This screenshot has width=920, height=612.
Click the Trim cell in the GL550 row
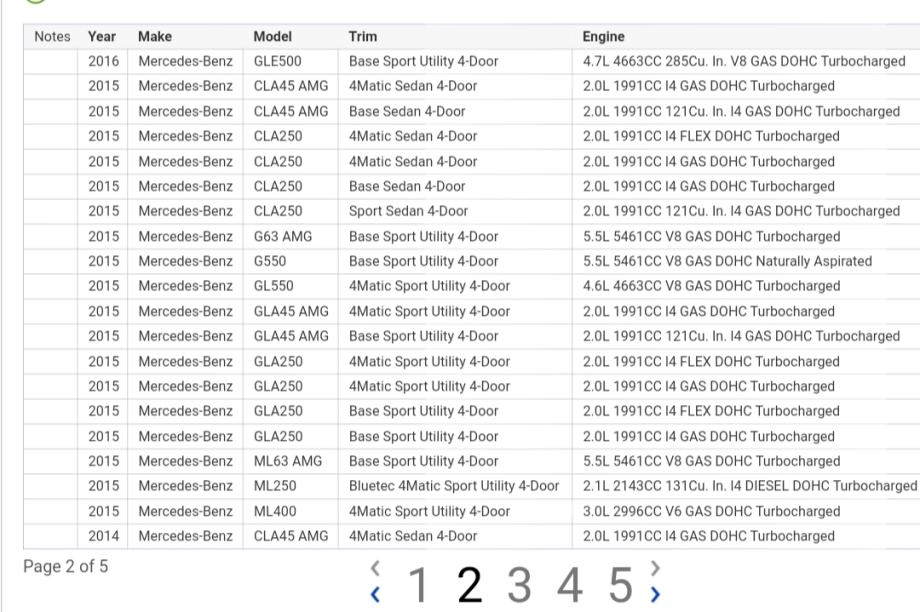pos(455,286)
